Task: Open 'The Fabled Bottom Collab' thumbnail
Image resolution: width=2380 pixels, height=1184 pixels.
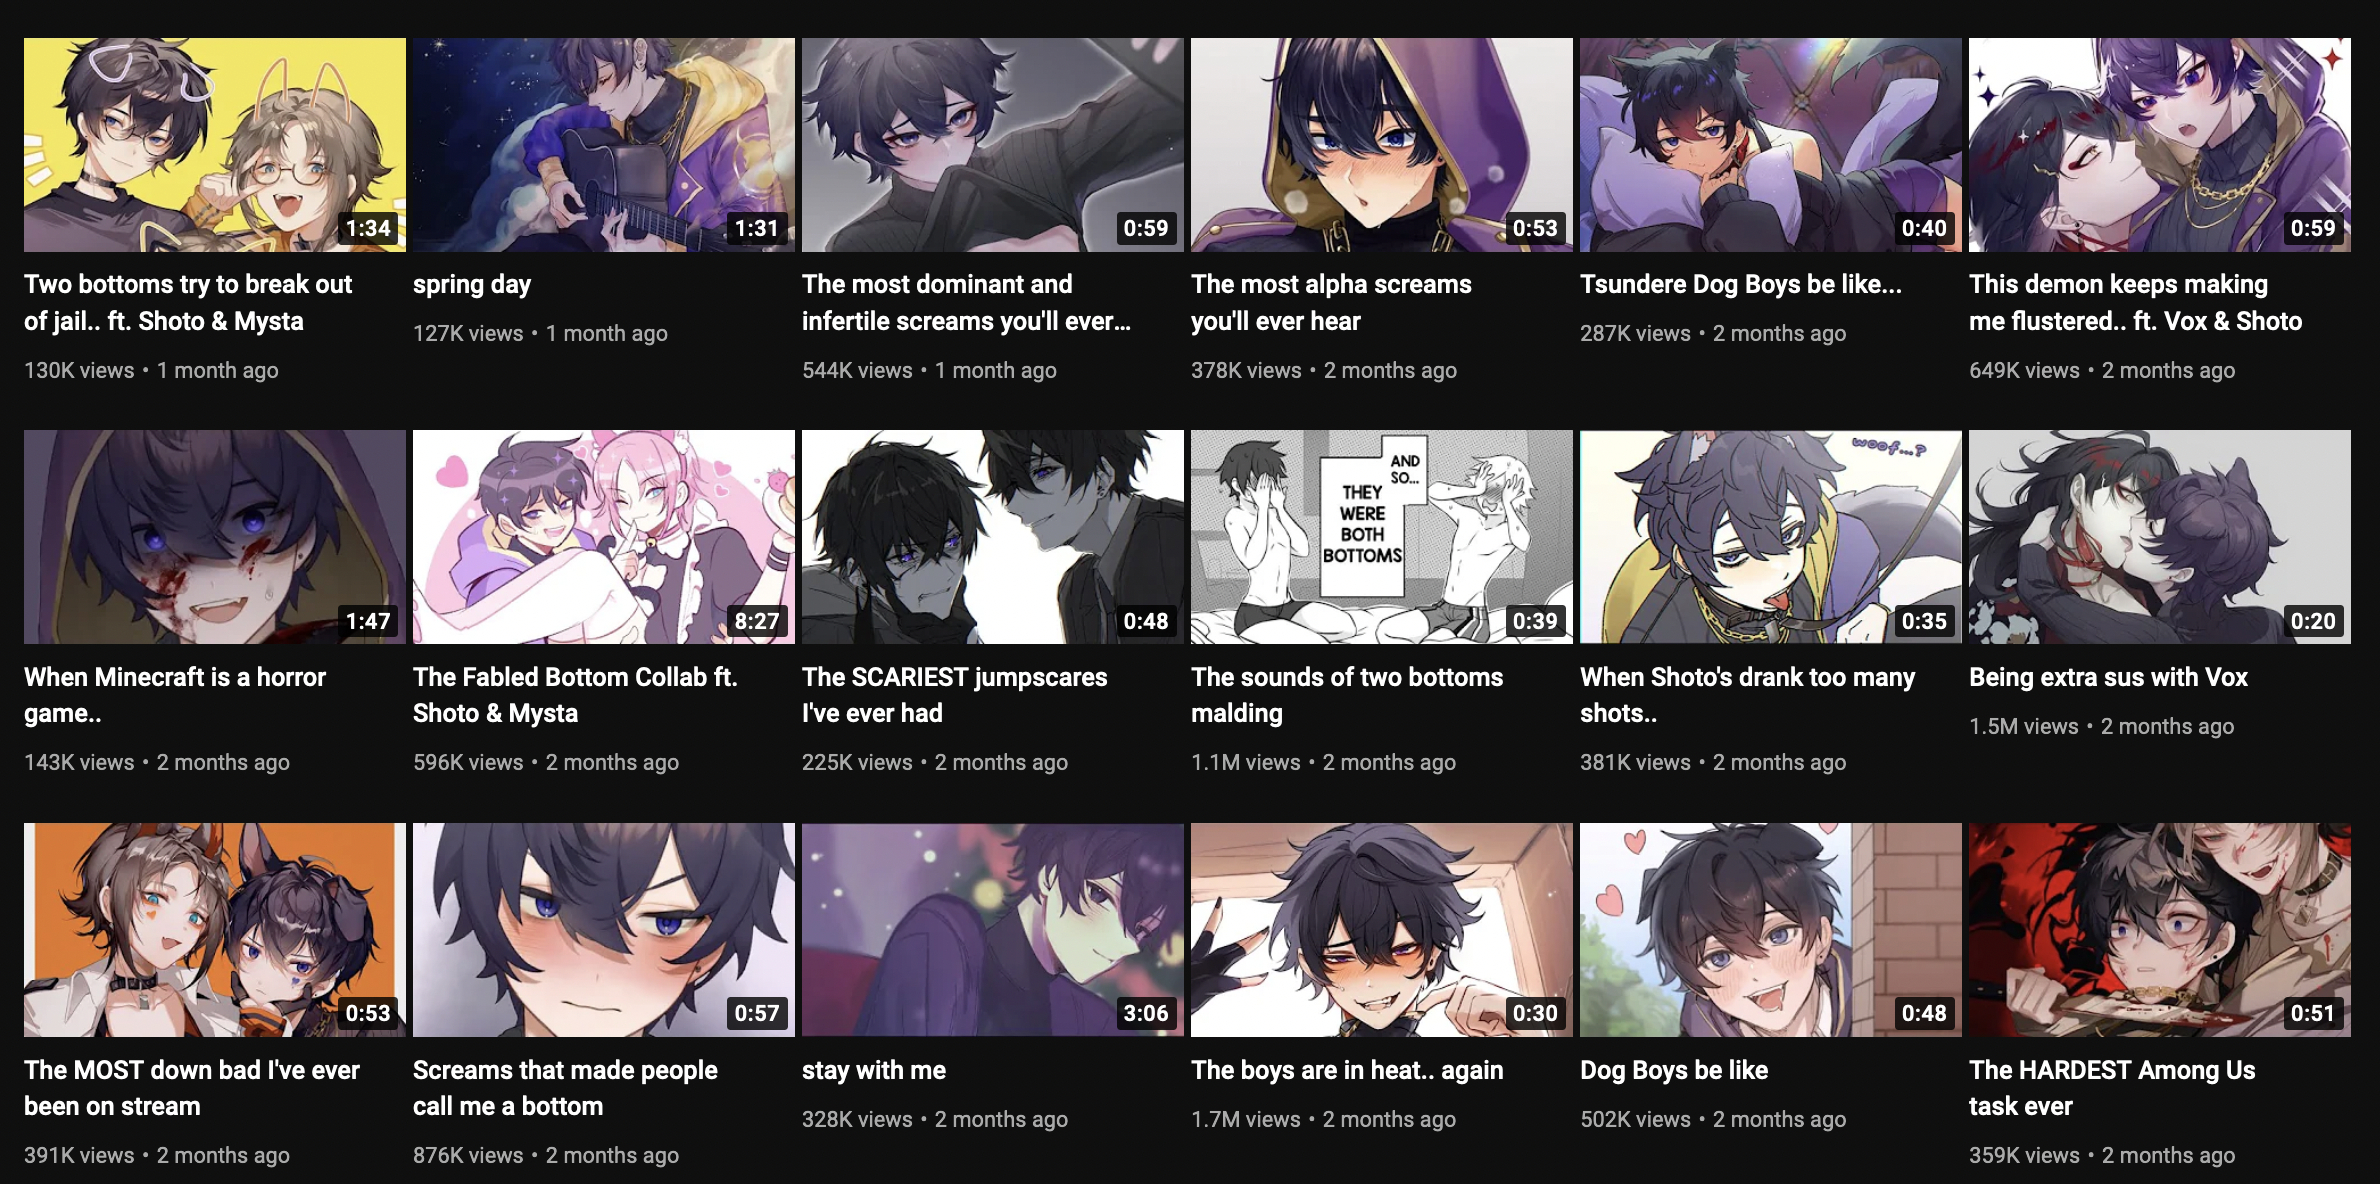Action: click(x=603, y=537)
